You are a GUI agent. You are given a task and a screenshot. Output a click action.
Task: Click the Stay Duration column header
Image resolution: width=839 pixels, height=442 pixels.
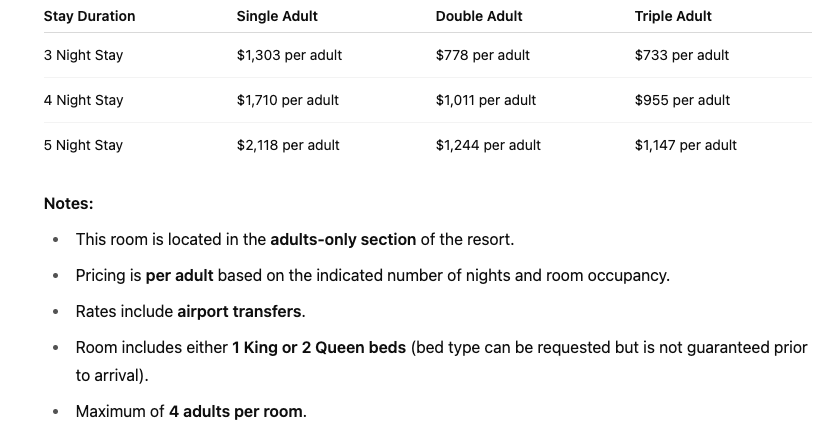tap(89, 16)
